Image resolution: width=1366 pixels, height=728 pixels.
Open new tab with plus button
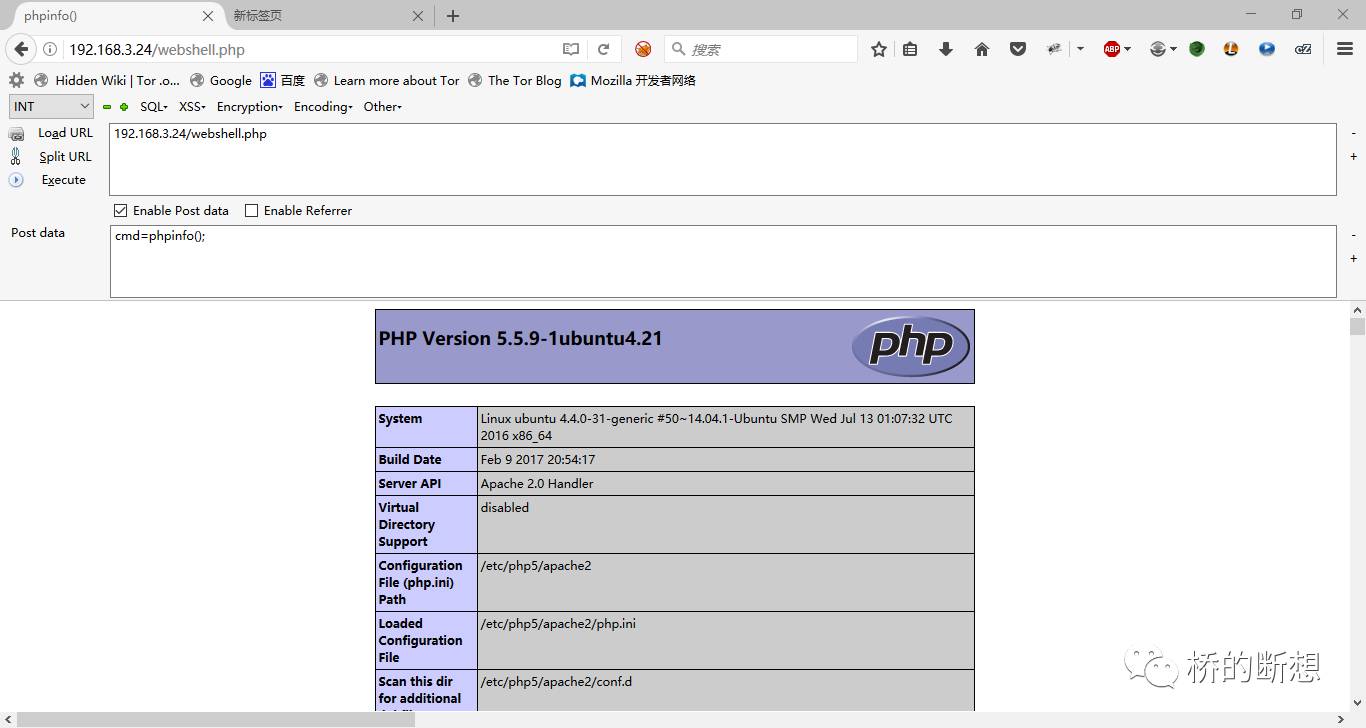pos(453,16)
